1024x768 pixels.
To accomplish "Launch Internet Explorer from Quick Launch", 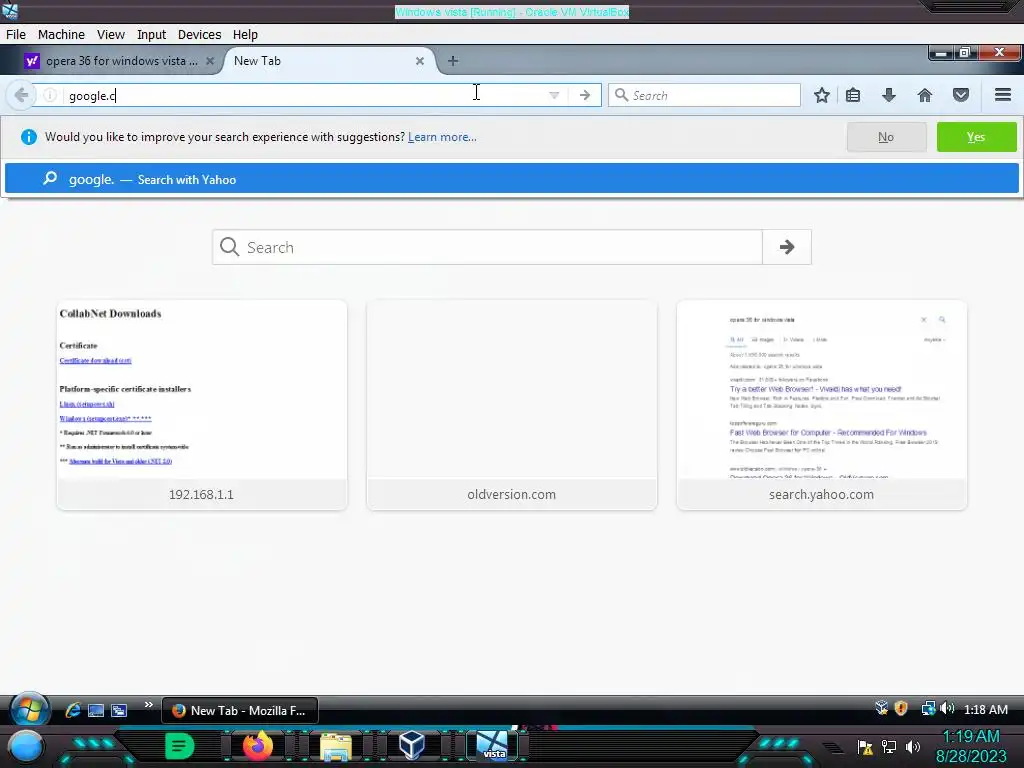I will 72,711.
